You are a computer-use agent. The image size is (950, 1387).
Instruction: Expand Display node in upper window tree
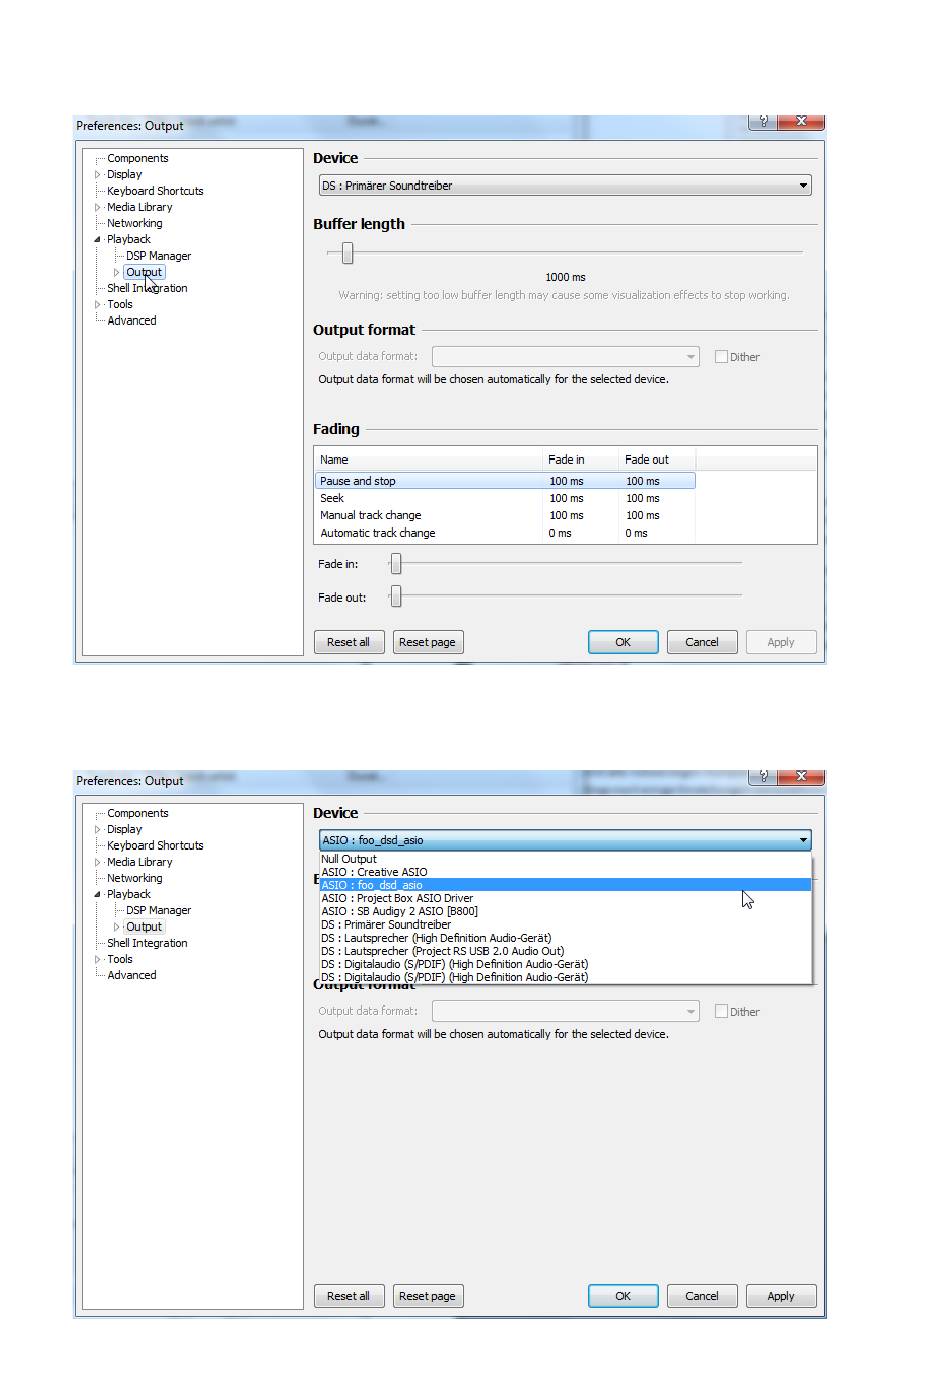pos(98,174)
